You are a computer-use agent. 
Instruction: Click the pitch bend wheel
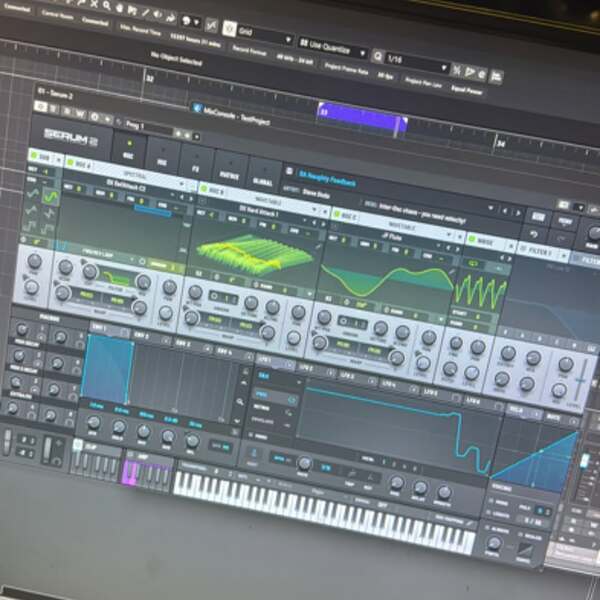coord(7,443)
